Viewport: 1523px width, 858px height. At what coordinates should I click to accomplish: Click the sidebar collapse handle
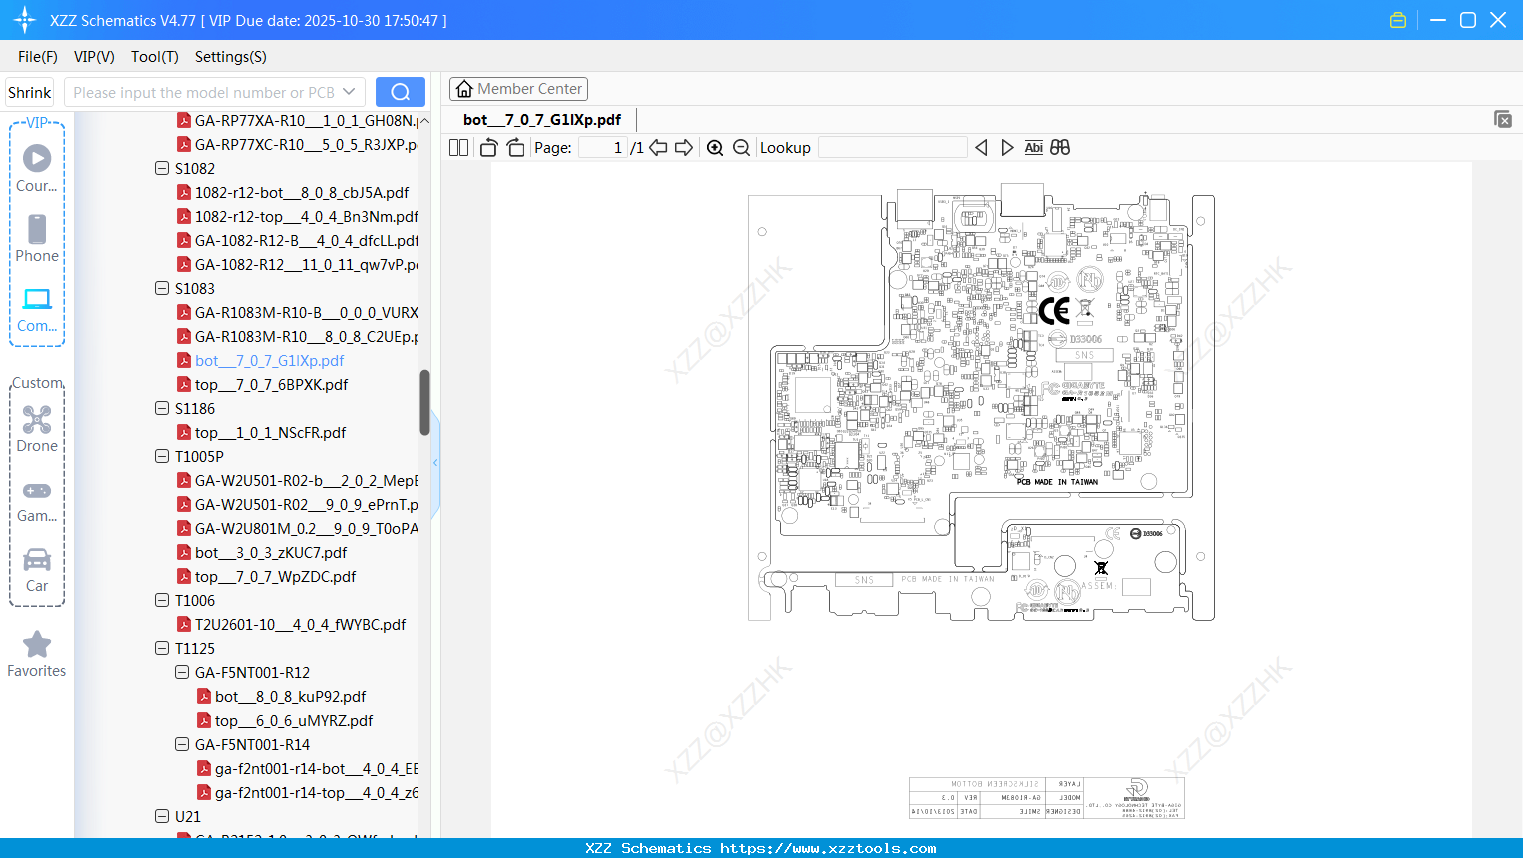(x=435, y=462)
